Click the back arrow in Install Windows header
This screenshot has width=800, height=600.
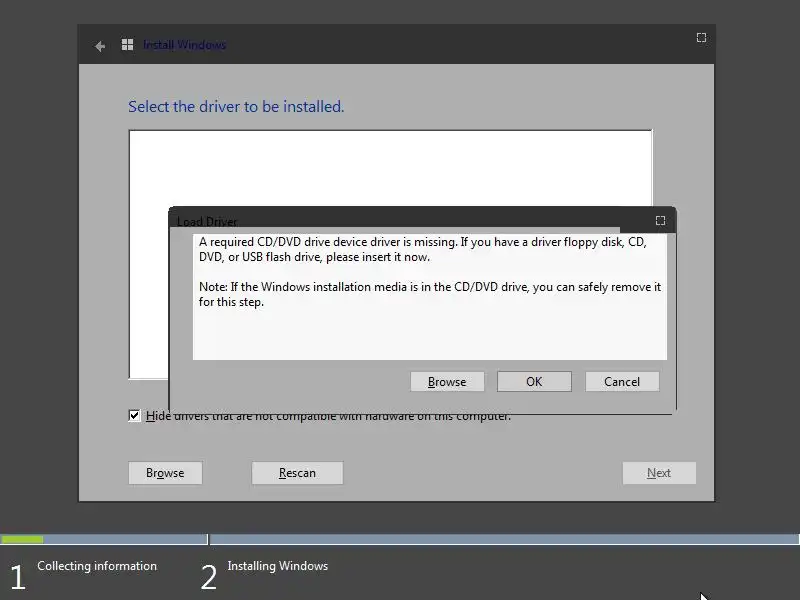[x=100, y=46]
